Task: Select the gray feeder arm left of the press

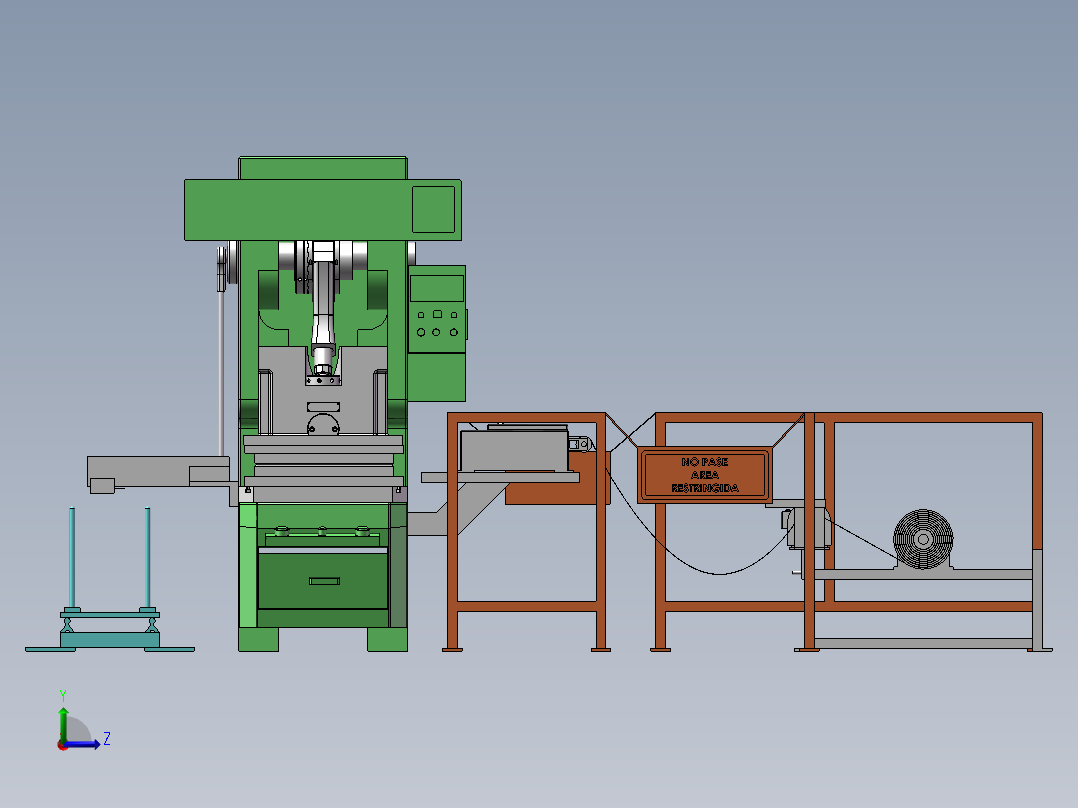Action: click(158, 472)
